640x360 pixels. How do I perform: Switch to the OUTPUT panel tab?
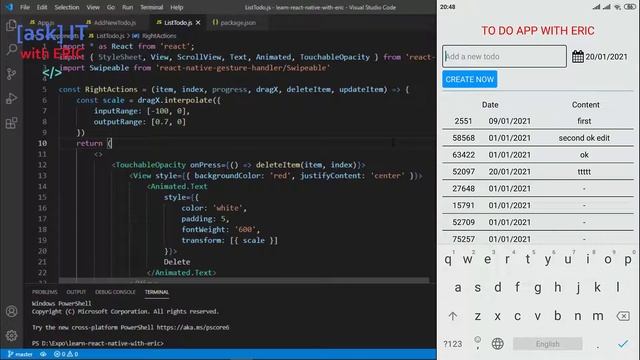(x=76, y=292)
